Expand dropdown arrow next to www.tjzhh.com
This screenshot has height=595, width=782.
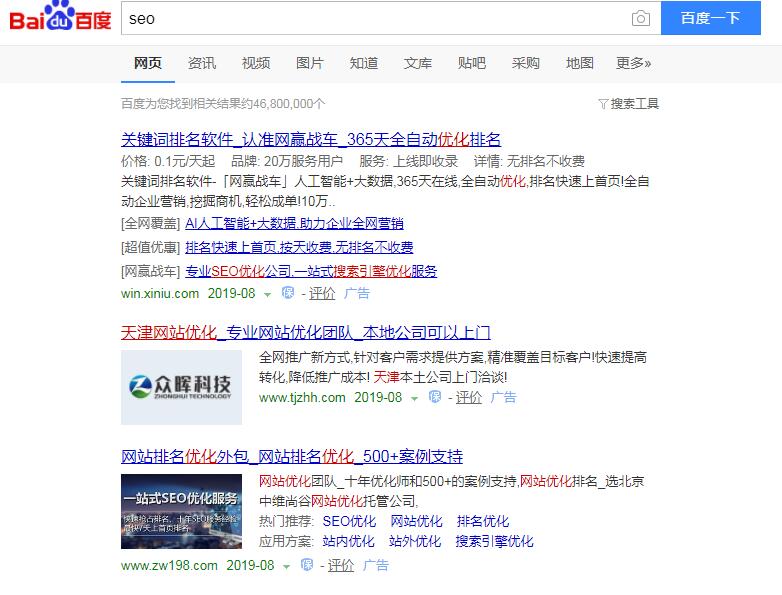tap(414, 398)
